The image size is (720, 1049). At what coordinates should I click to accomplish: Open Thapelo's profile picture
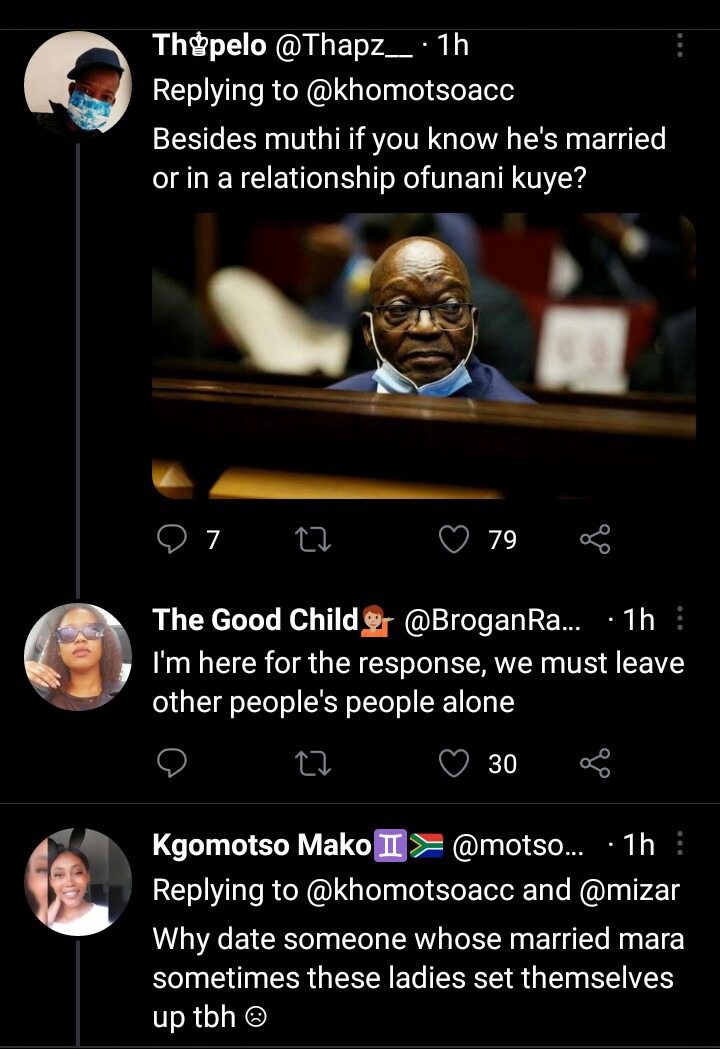(x=78, y=84)
